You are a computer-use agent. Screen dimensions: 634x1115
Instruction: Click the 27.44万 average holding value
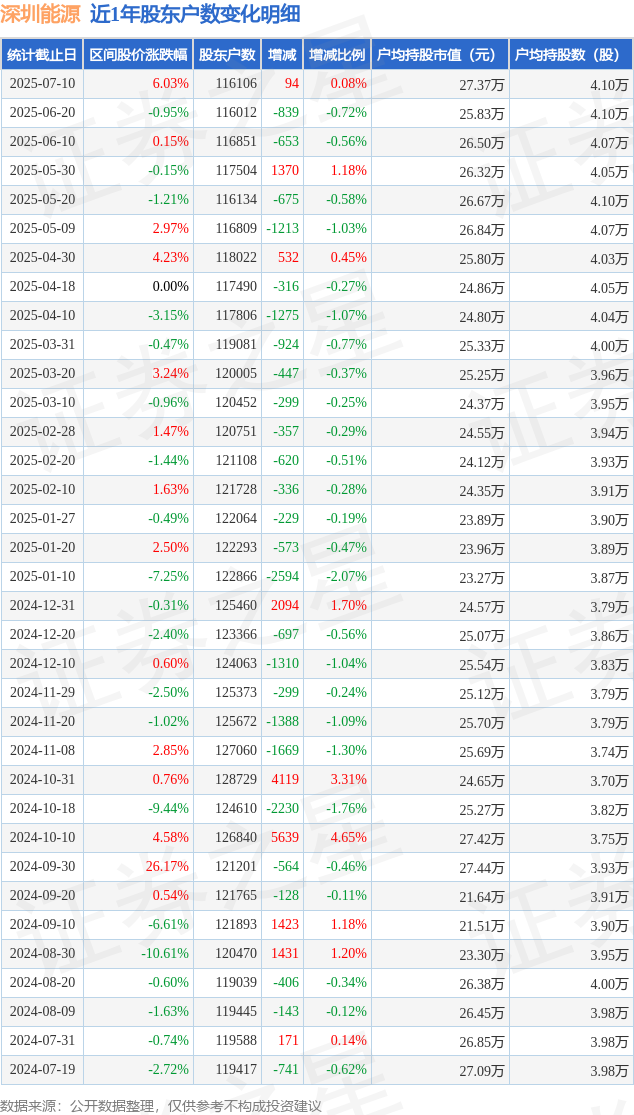click(x=482, y=867)
